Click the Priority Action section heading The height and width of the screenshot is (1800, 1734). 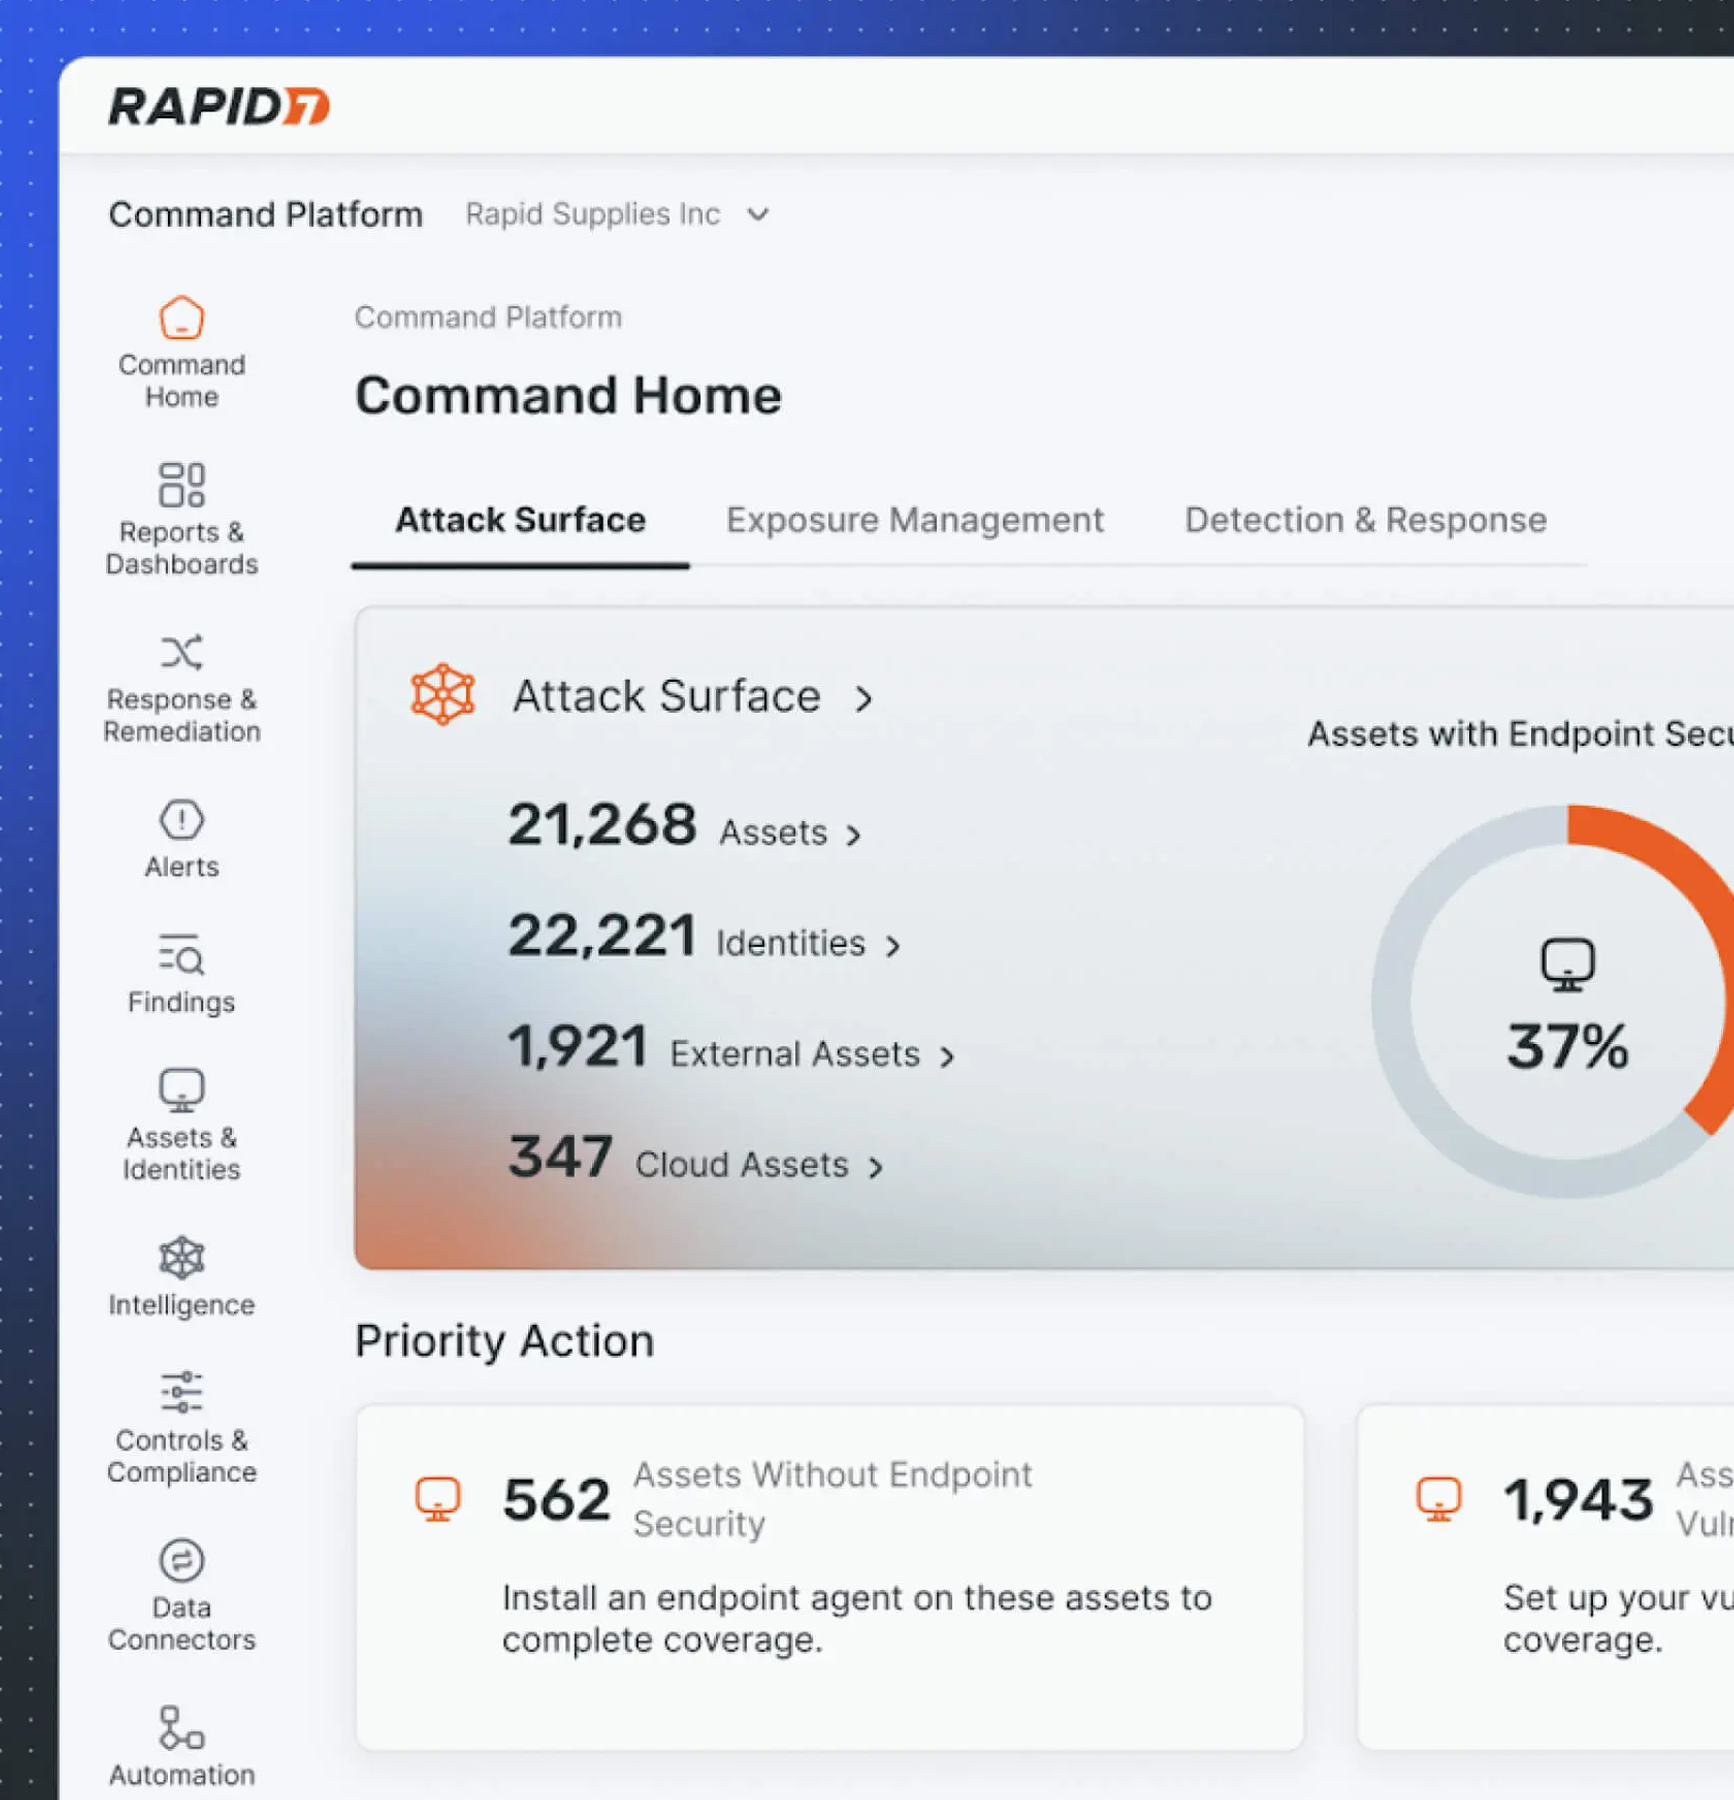coord(504,1341)
